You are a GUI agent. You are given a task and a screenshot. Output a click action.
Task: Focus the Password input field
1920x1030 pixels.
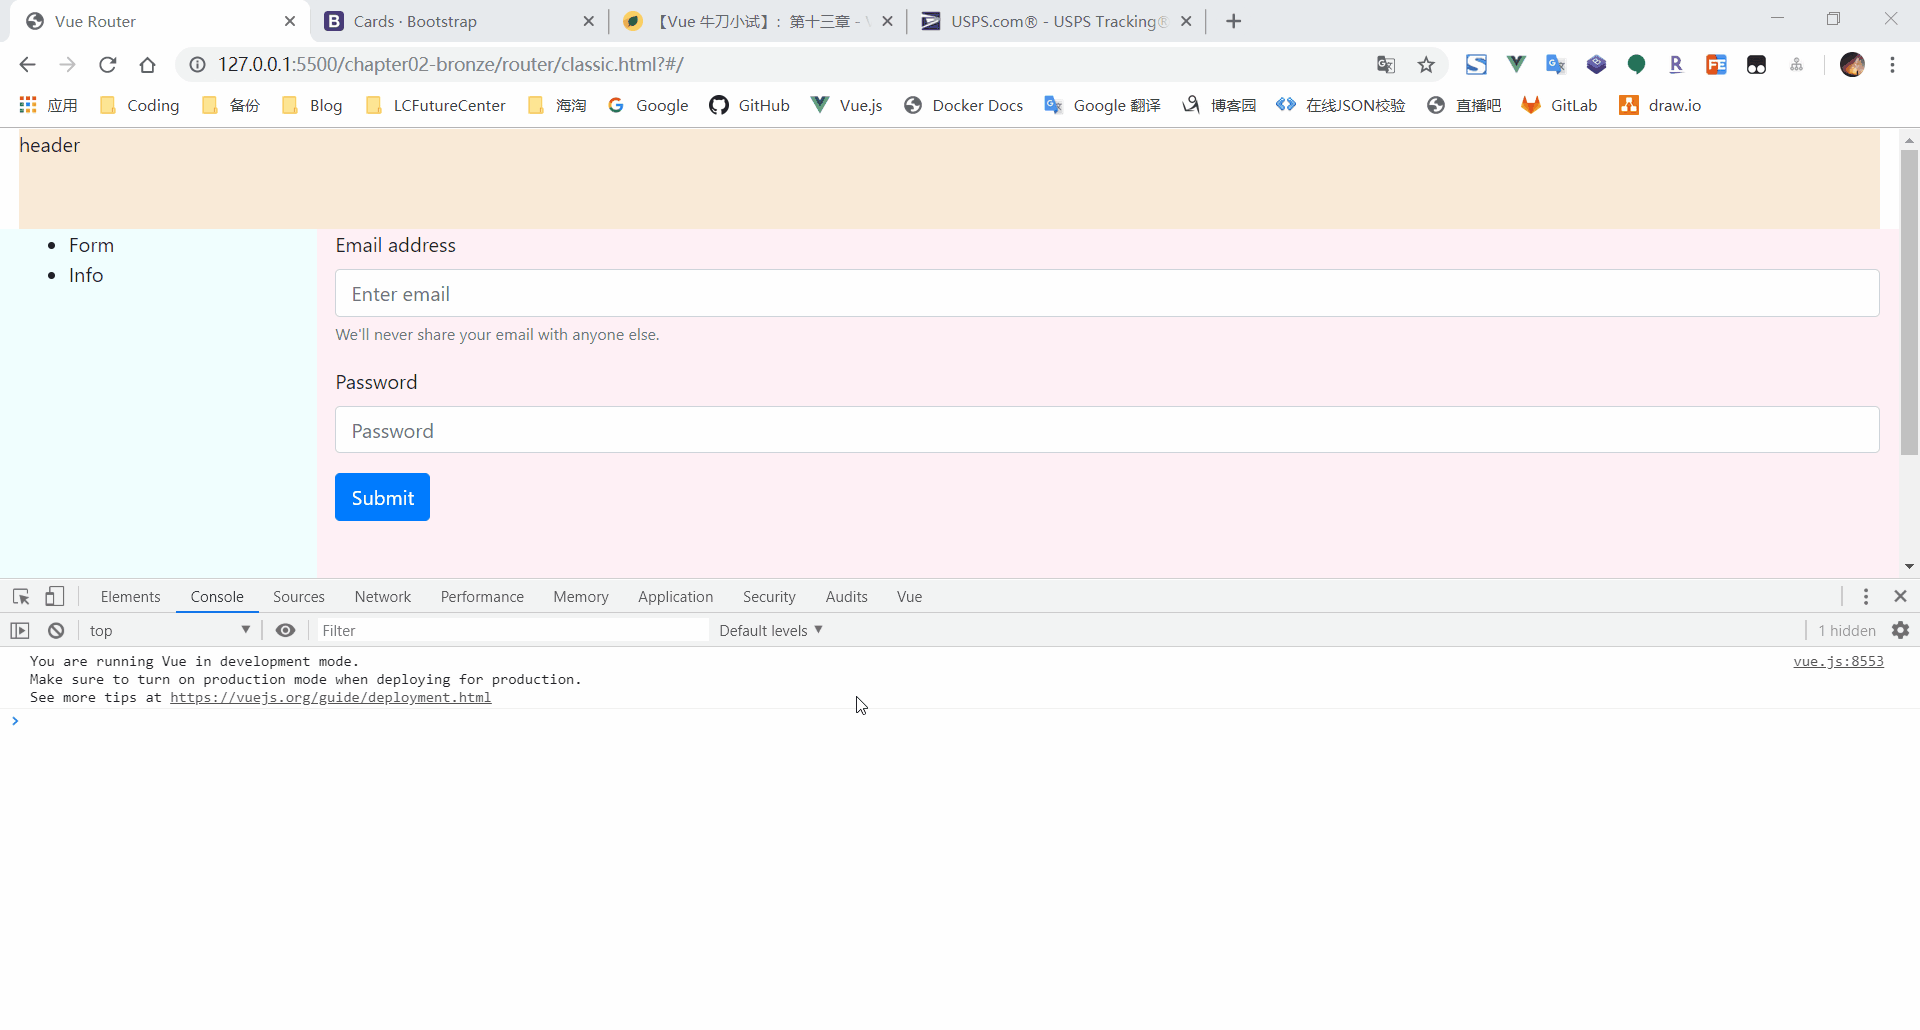tap(1107, 430)
